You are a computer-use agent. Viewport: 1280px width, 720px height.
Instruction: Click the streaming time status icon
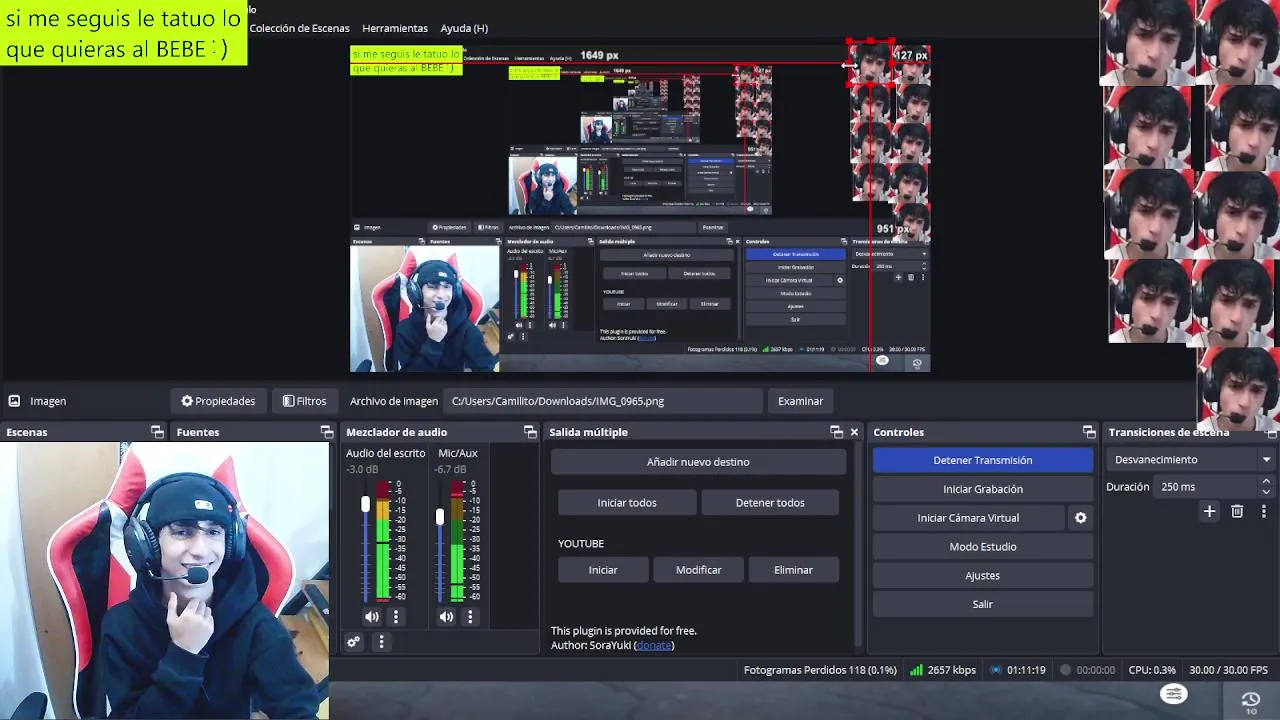[x=996, y=670]
